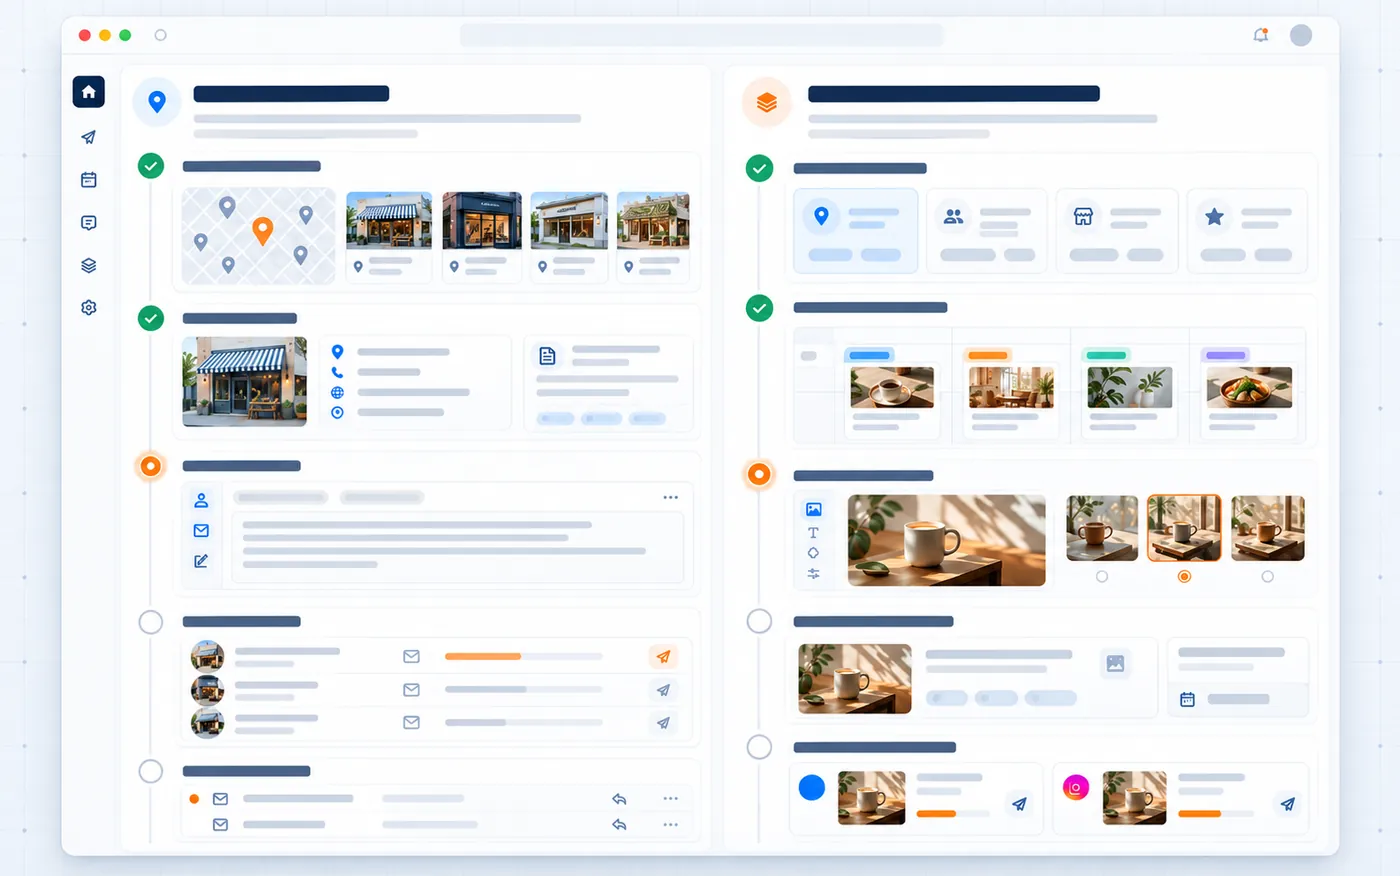Image resolution: width=1400 pixels, height=876 pixels.
Task: Select the orange pin on the map
Action: click(x=262, y=231)
